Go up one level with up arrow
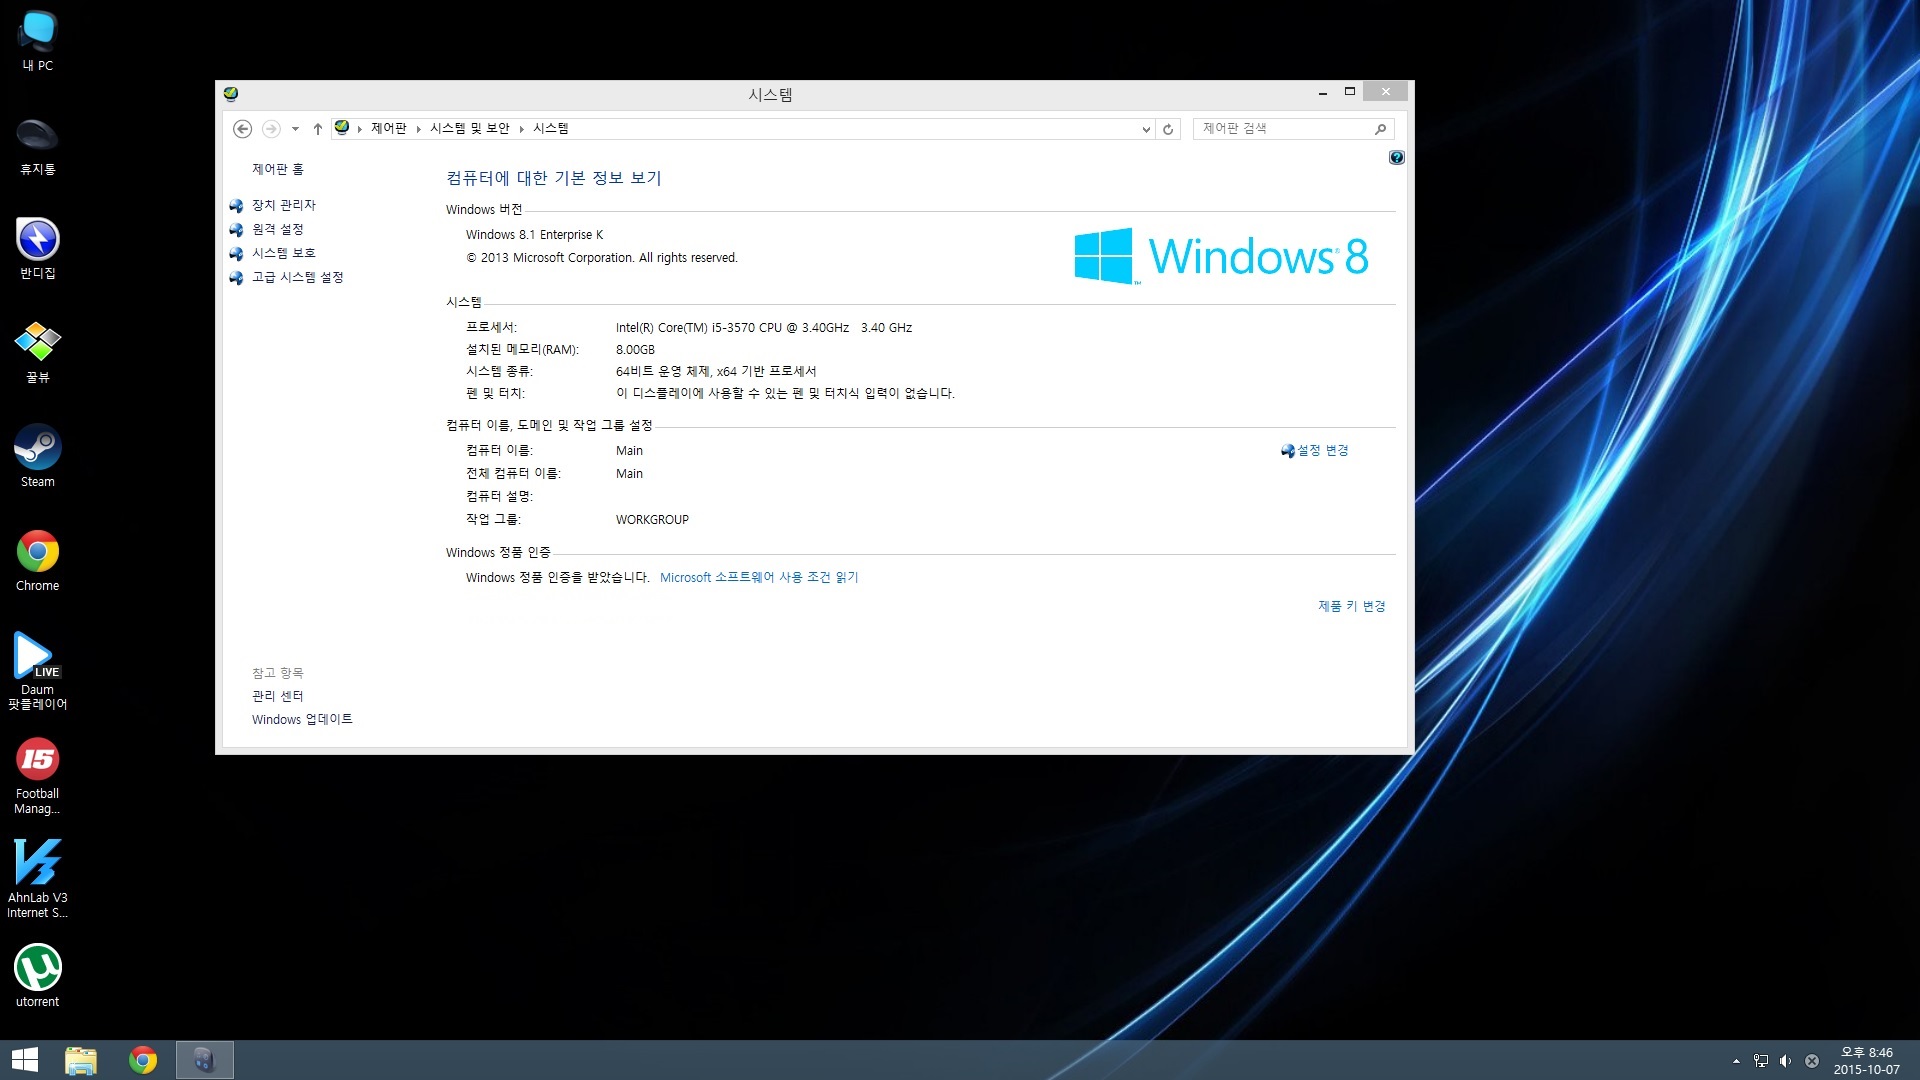The height and width of the screenshot is (1080, 1920). tap(318, 129)
